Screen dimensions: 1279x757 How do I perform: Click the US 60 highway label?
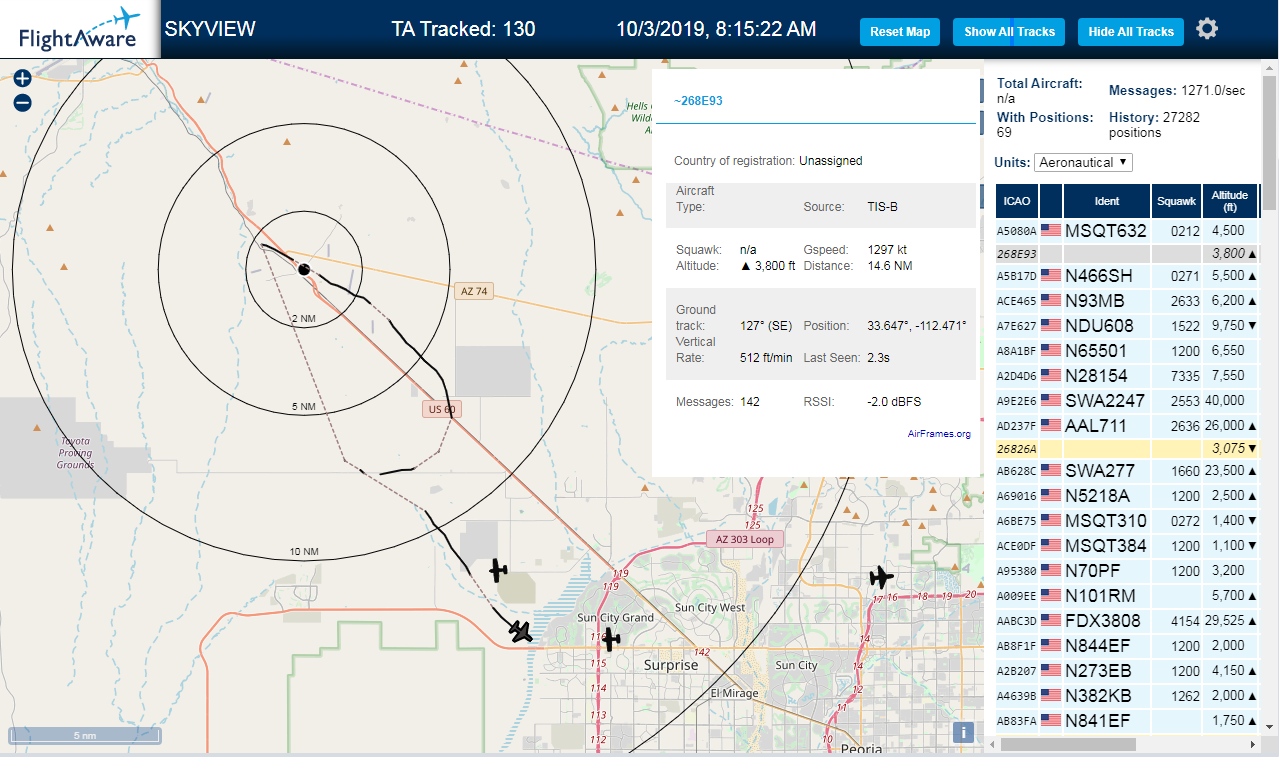pyautogui.click(x=441, y=409)
